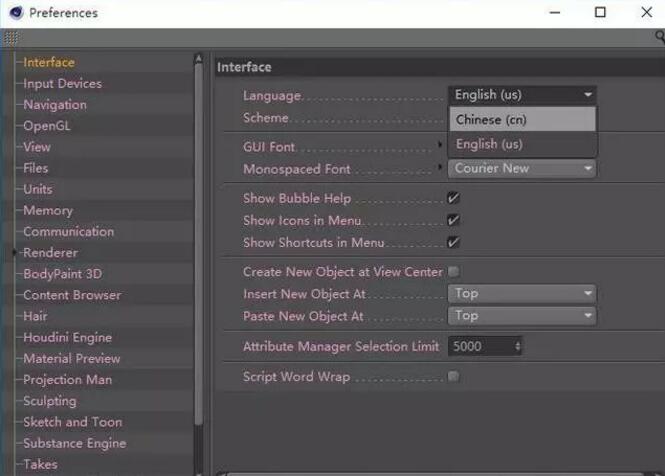Open Paste New Object At dropdown

(x=521, y=316)
